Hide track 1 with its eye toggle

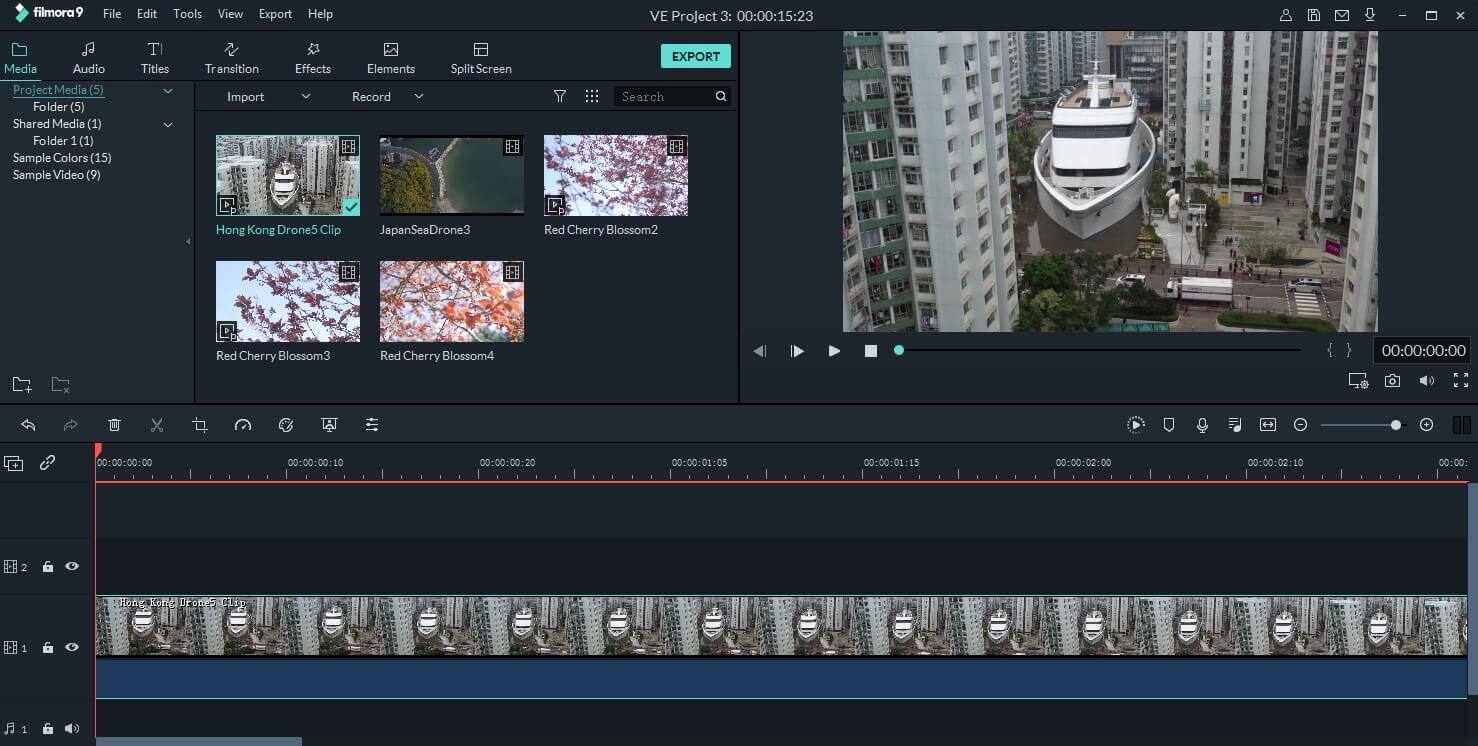(71, 647)
